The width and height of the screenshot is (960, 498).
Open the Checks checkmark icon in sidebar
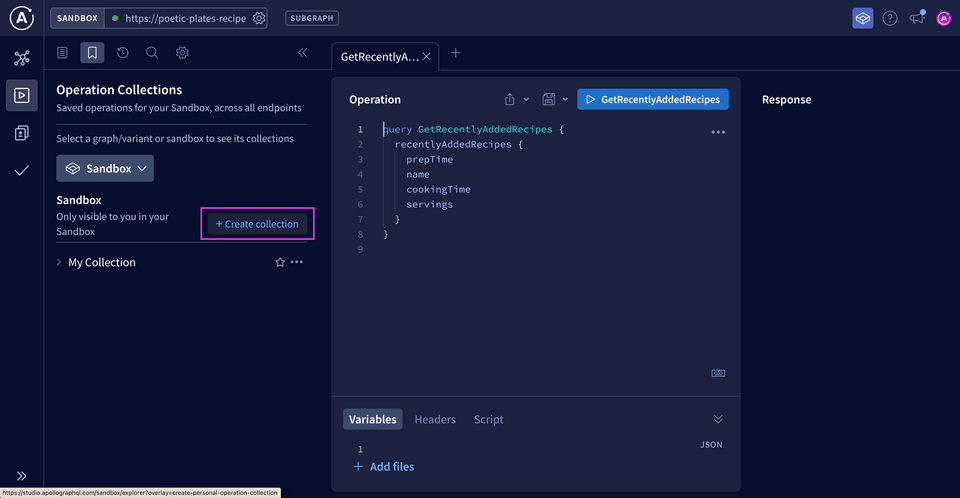click(x=21, y=170)
